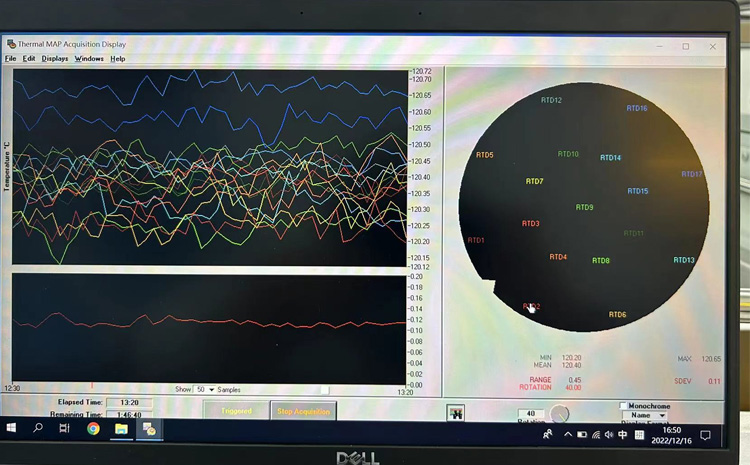The height and width of the screenshot is (465, 750).
Task: Open the Edit menu
Action: pos(29,58)
